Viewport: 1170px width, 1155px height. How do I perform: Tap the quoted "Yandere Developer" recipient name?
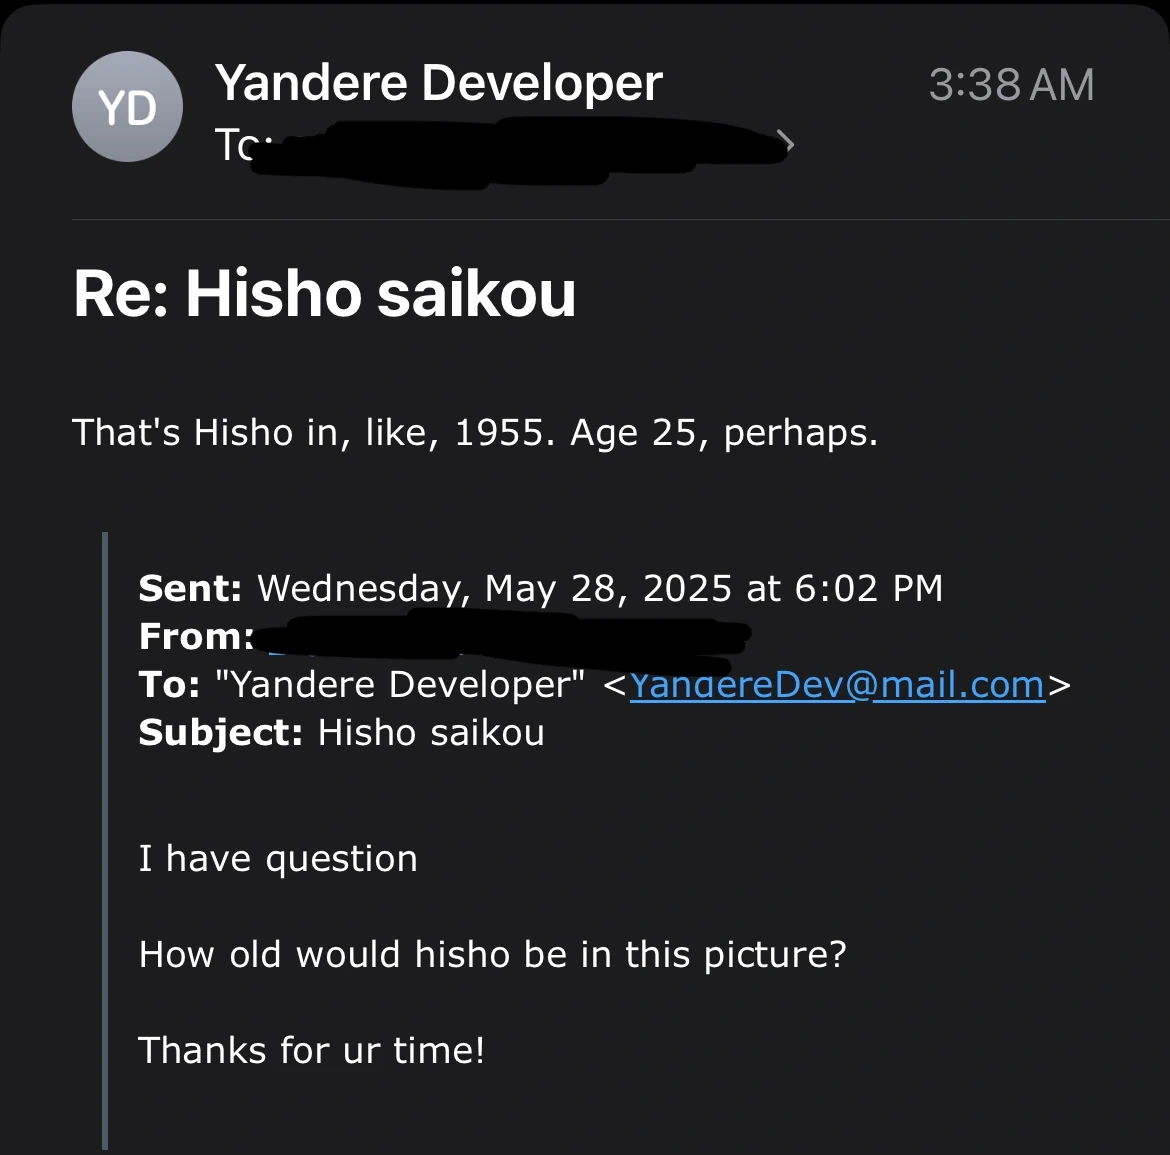[400, 685]
